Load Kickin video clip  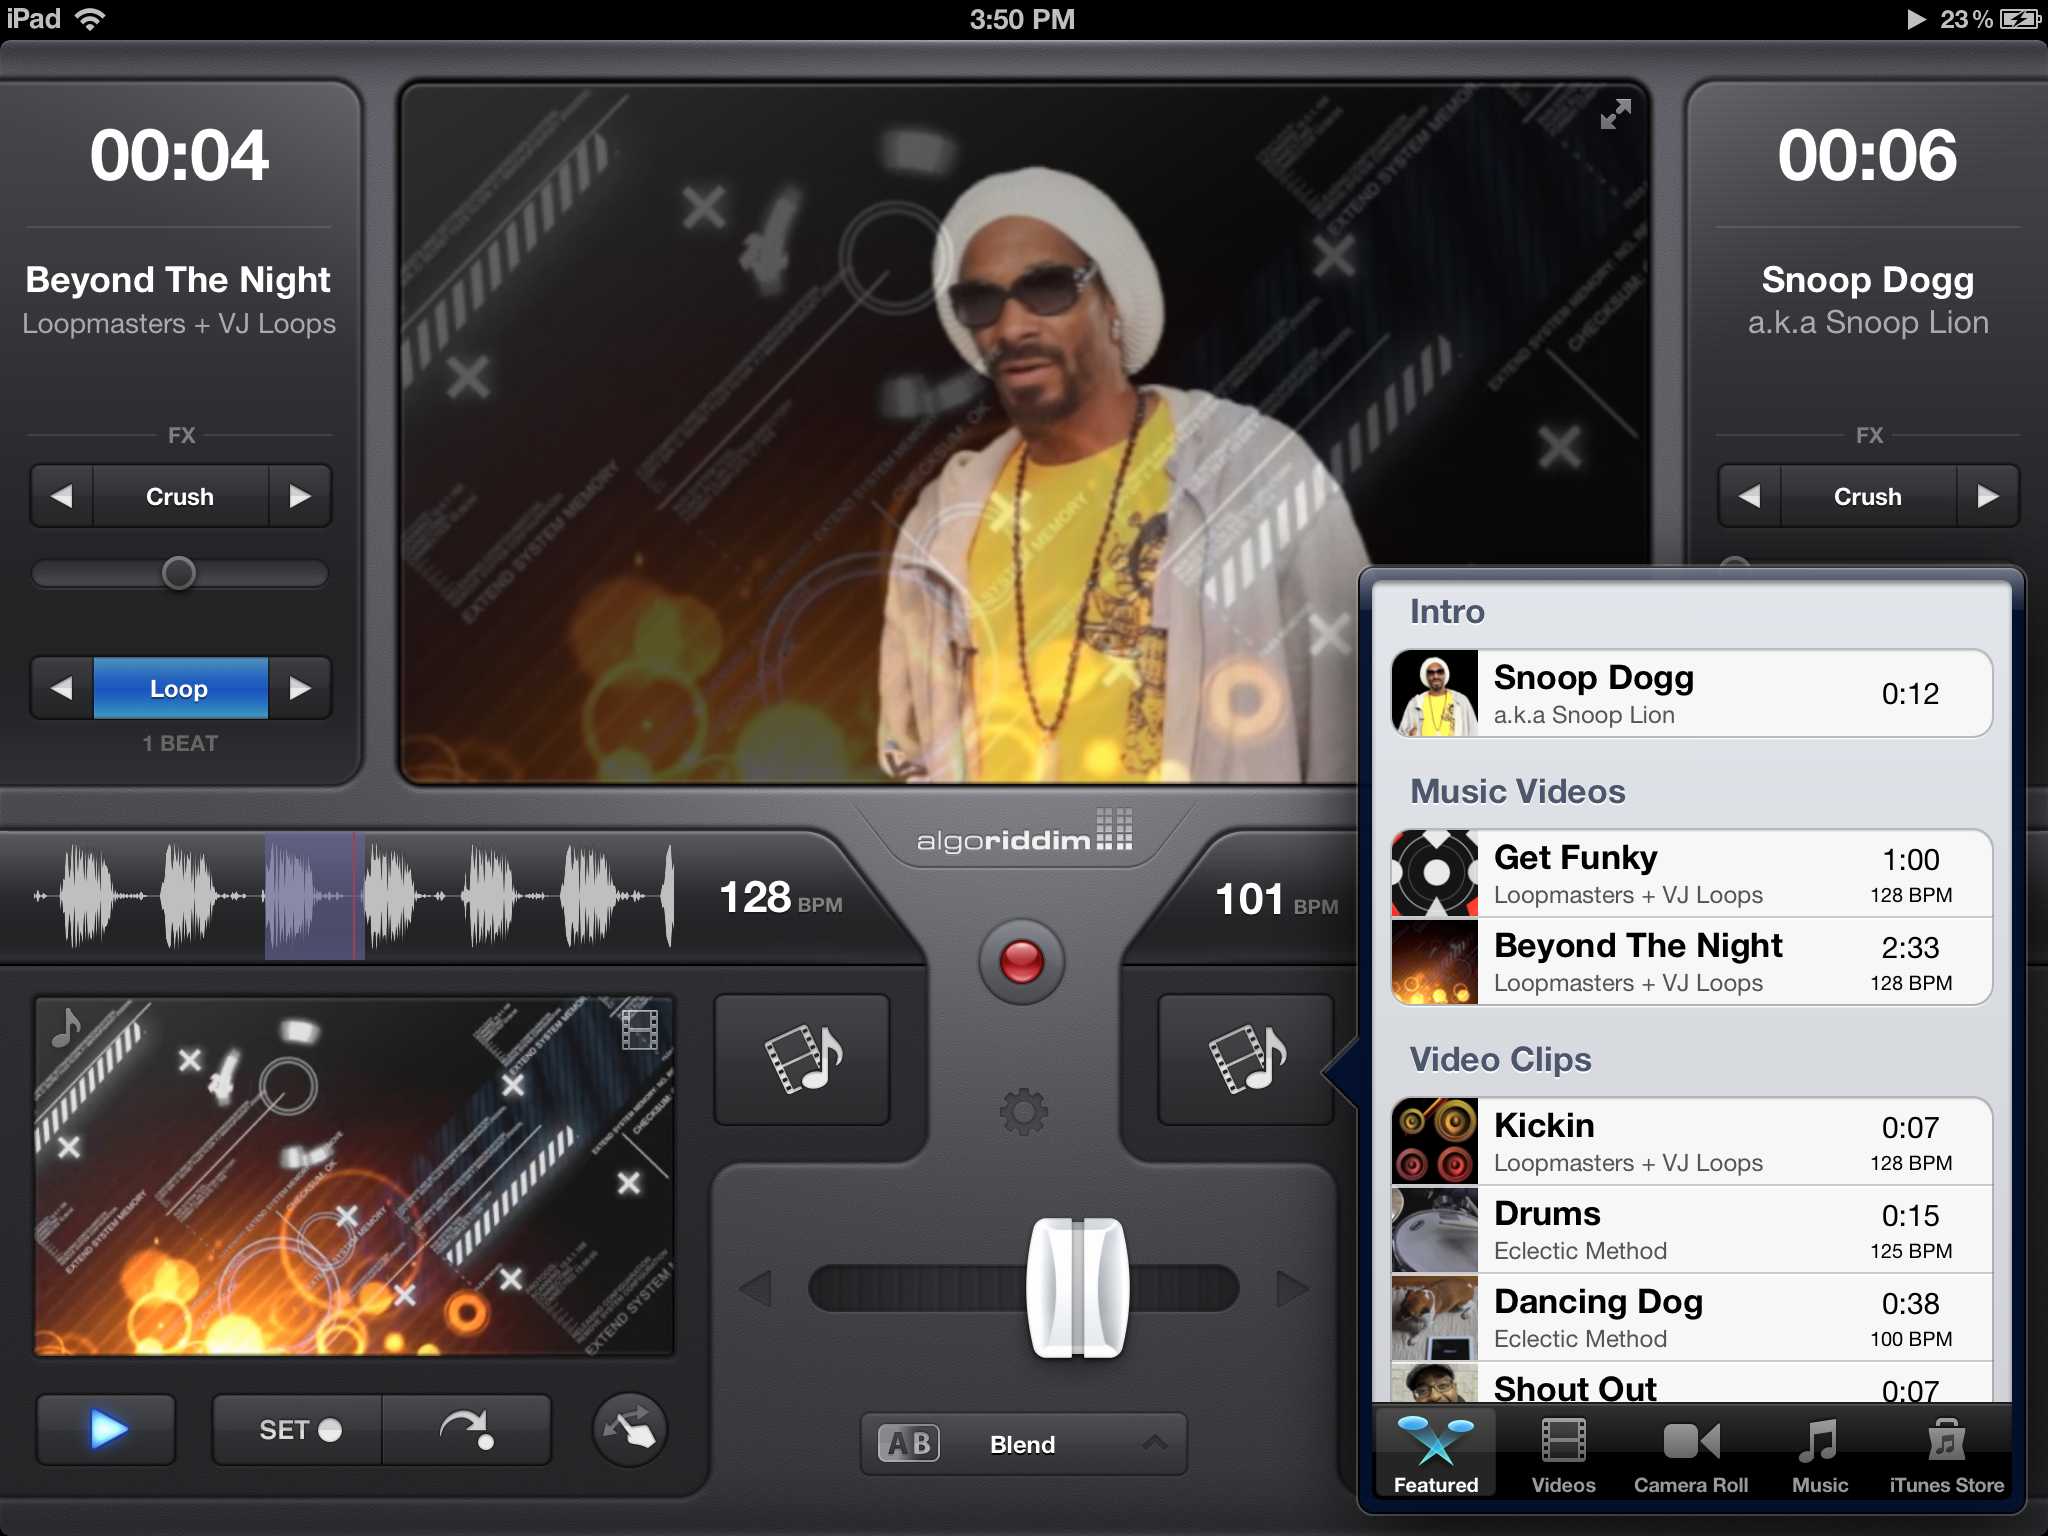tap(1691, 1141)
